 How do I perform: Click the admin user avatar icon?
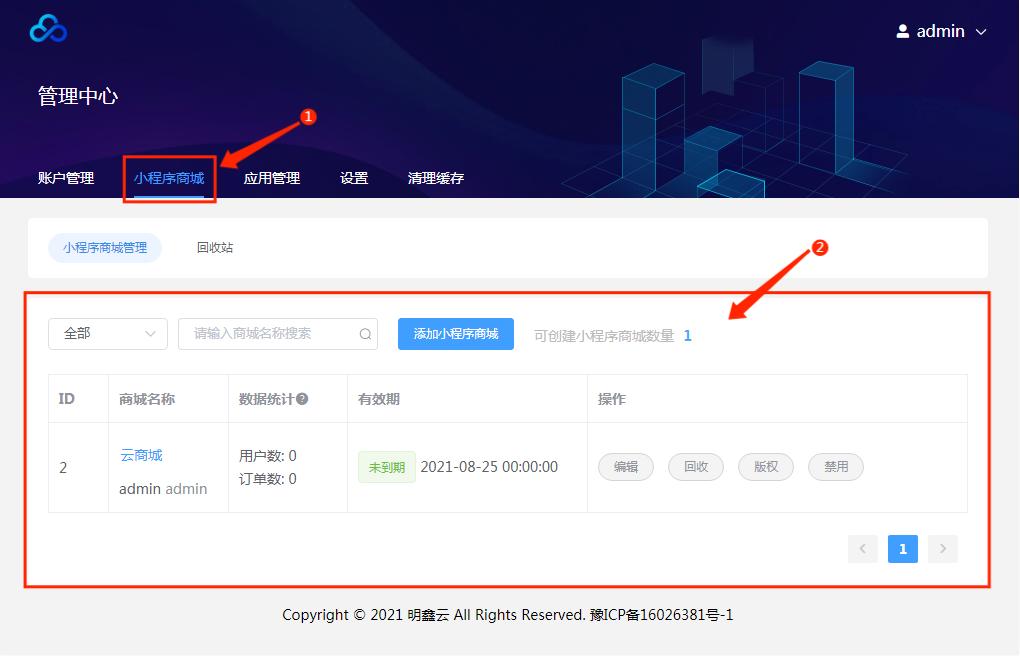[902, 31]
